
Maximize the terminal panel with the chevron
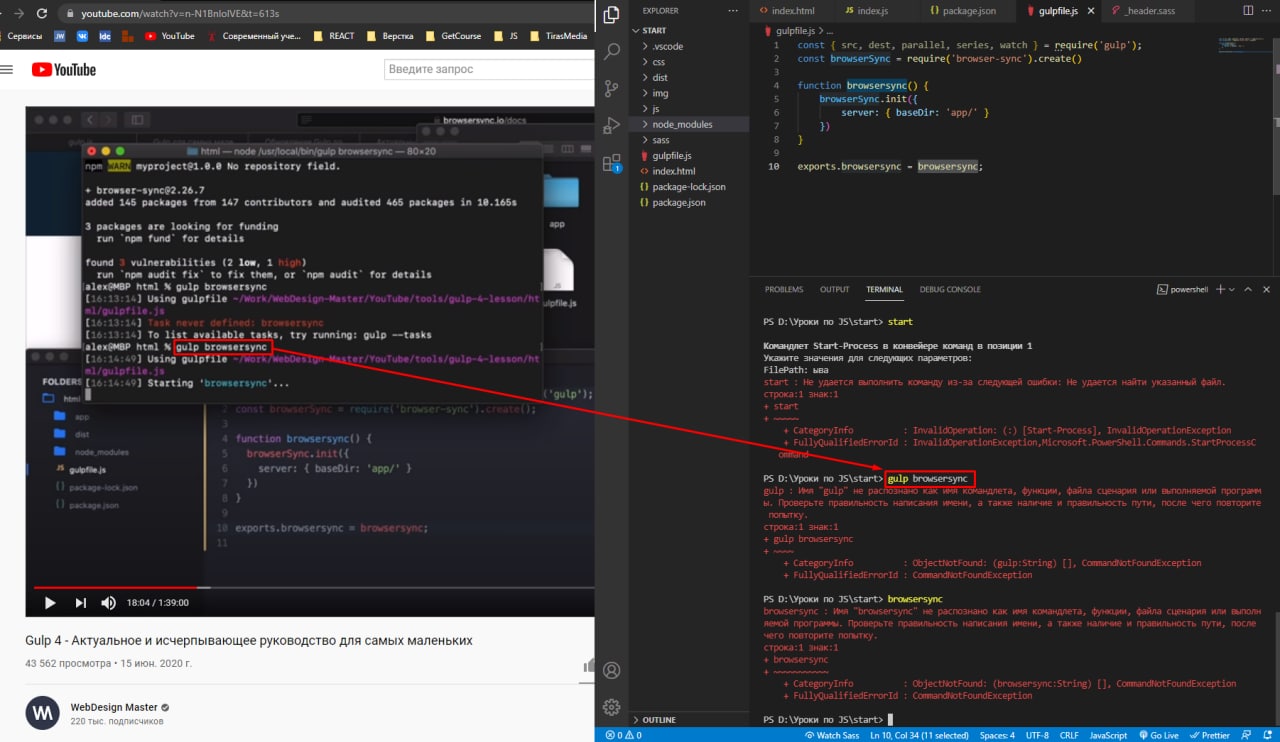click(1249, 289)
